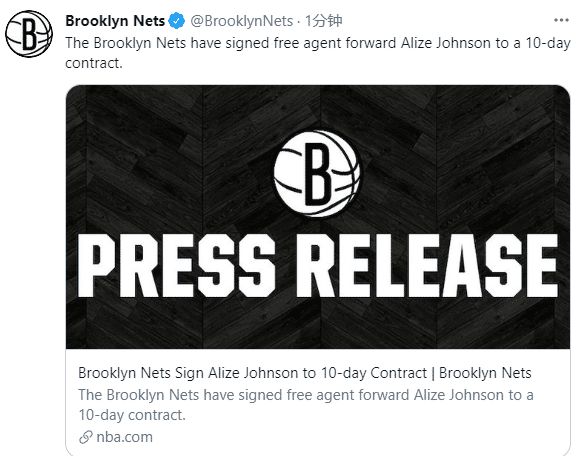Click the word RELEASE in the image
Screen dimensions: 571x456
click(x=427, y=266)
